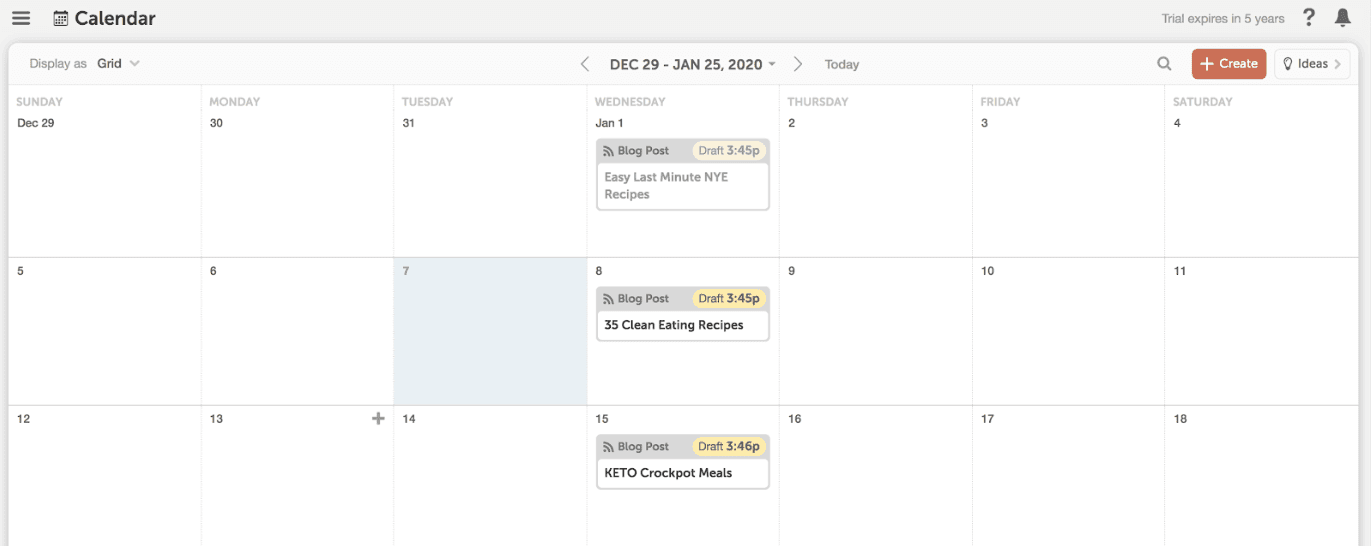Viewport: 1371px width, 546px height.
Task: Open the Dec 29 - Jan 25 date picker
Action: (x=692, y=64)
